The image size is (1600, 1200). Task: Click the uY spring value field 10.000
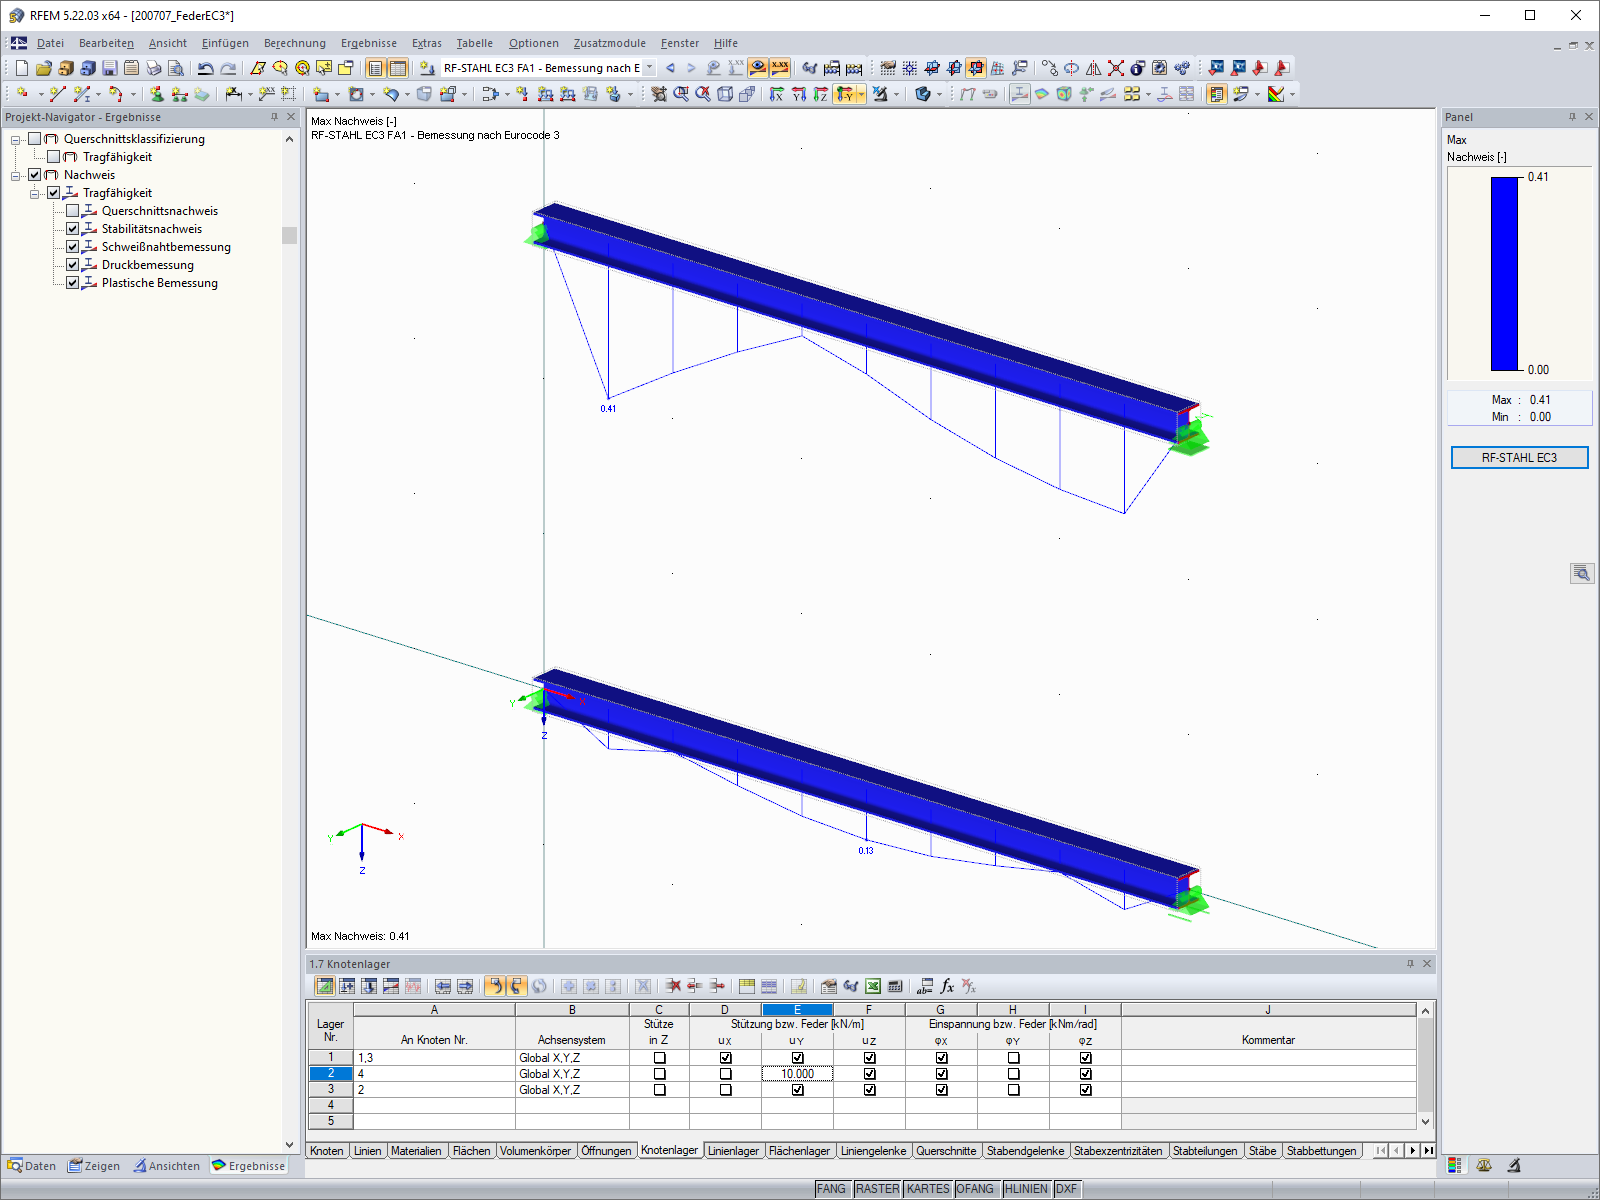coord(797,1074)
